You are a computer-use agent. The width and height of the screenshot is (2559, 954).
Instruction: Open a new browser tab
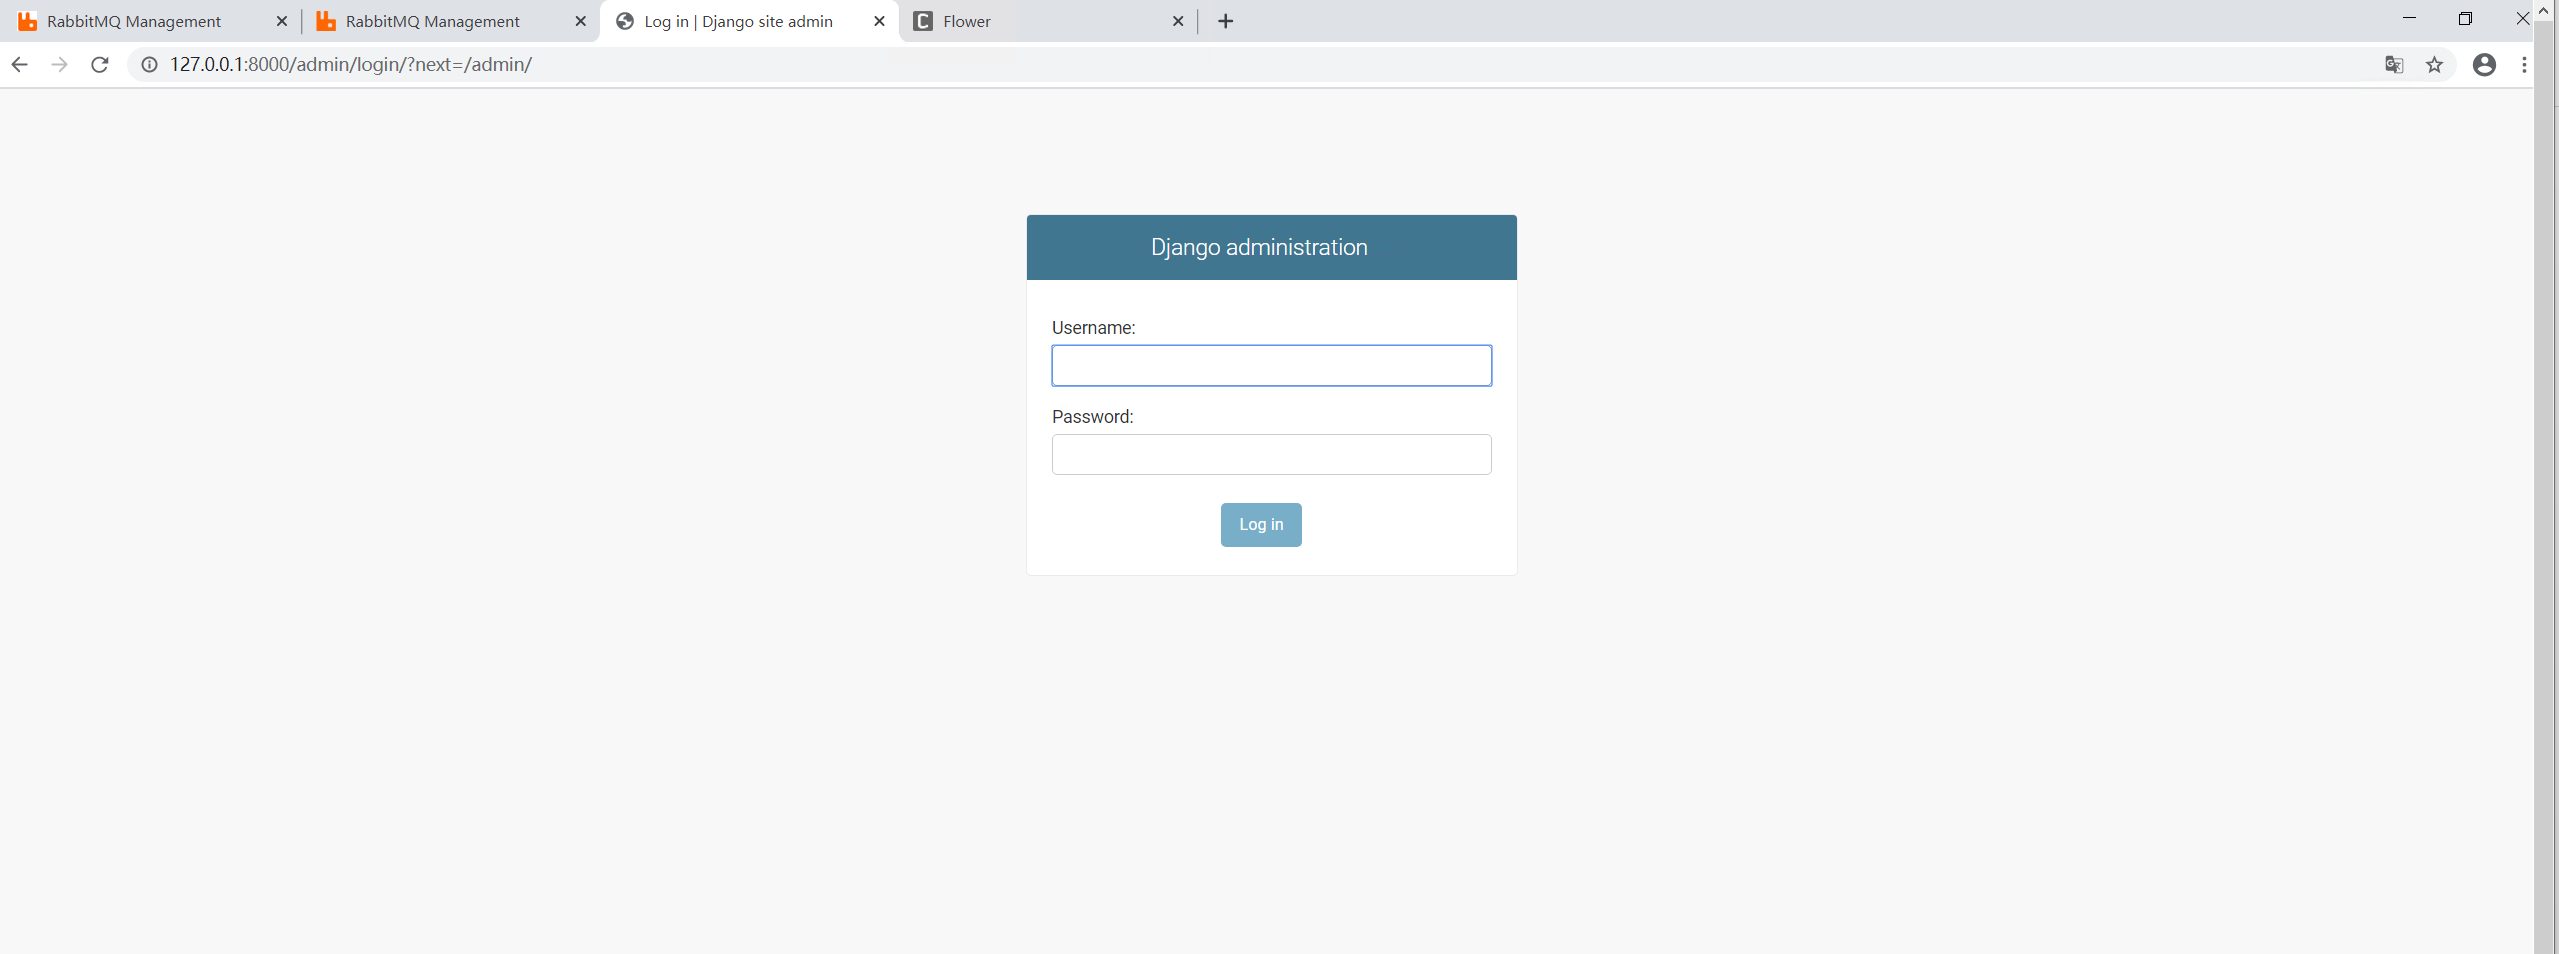(1225, 21)
